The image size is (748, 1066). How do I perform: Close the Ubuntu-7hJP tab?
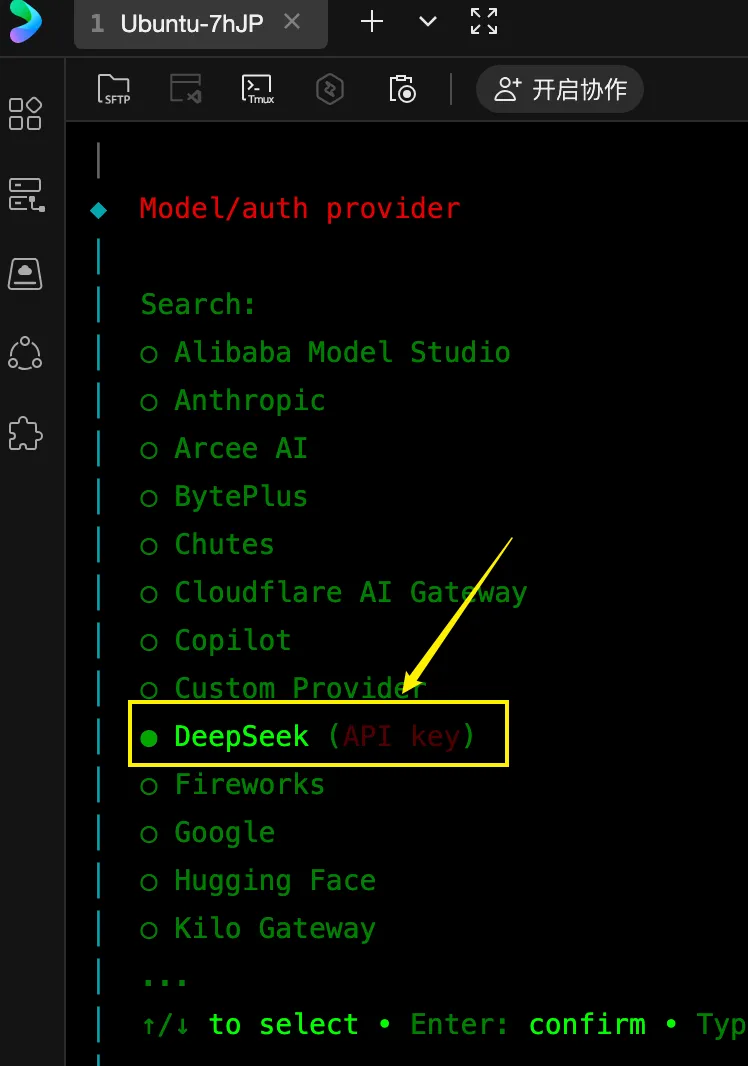[x=292, y=22]
